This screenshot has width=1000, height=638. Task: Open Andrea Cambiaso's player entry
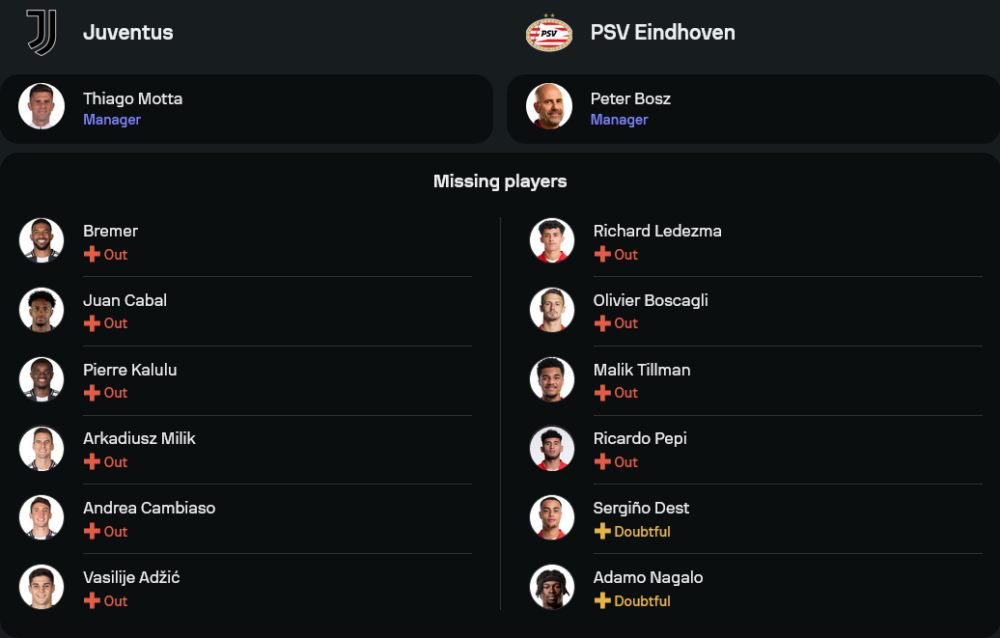pos(149,508)
